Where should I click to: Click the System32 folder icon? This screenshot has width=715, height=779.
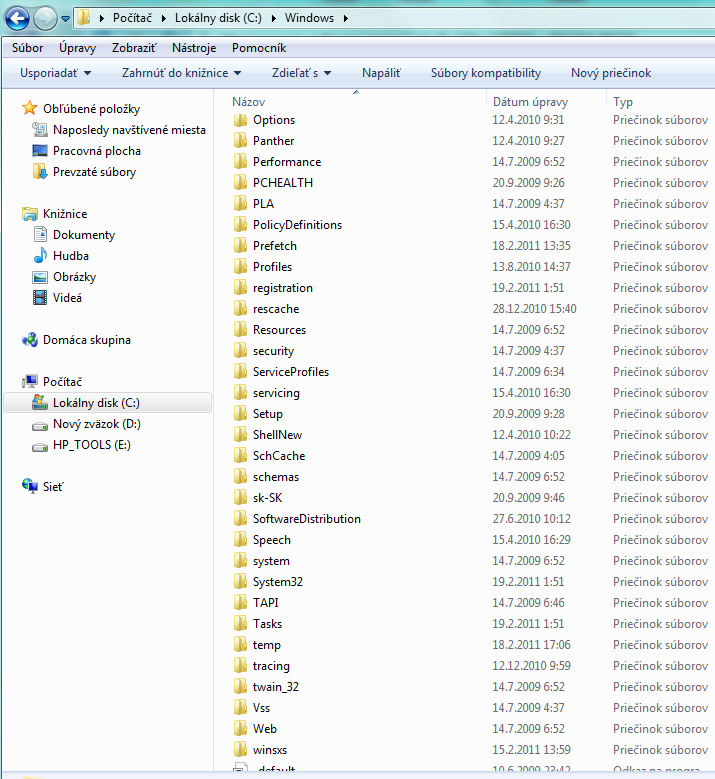tap(240, 582)
